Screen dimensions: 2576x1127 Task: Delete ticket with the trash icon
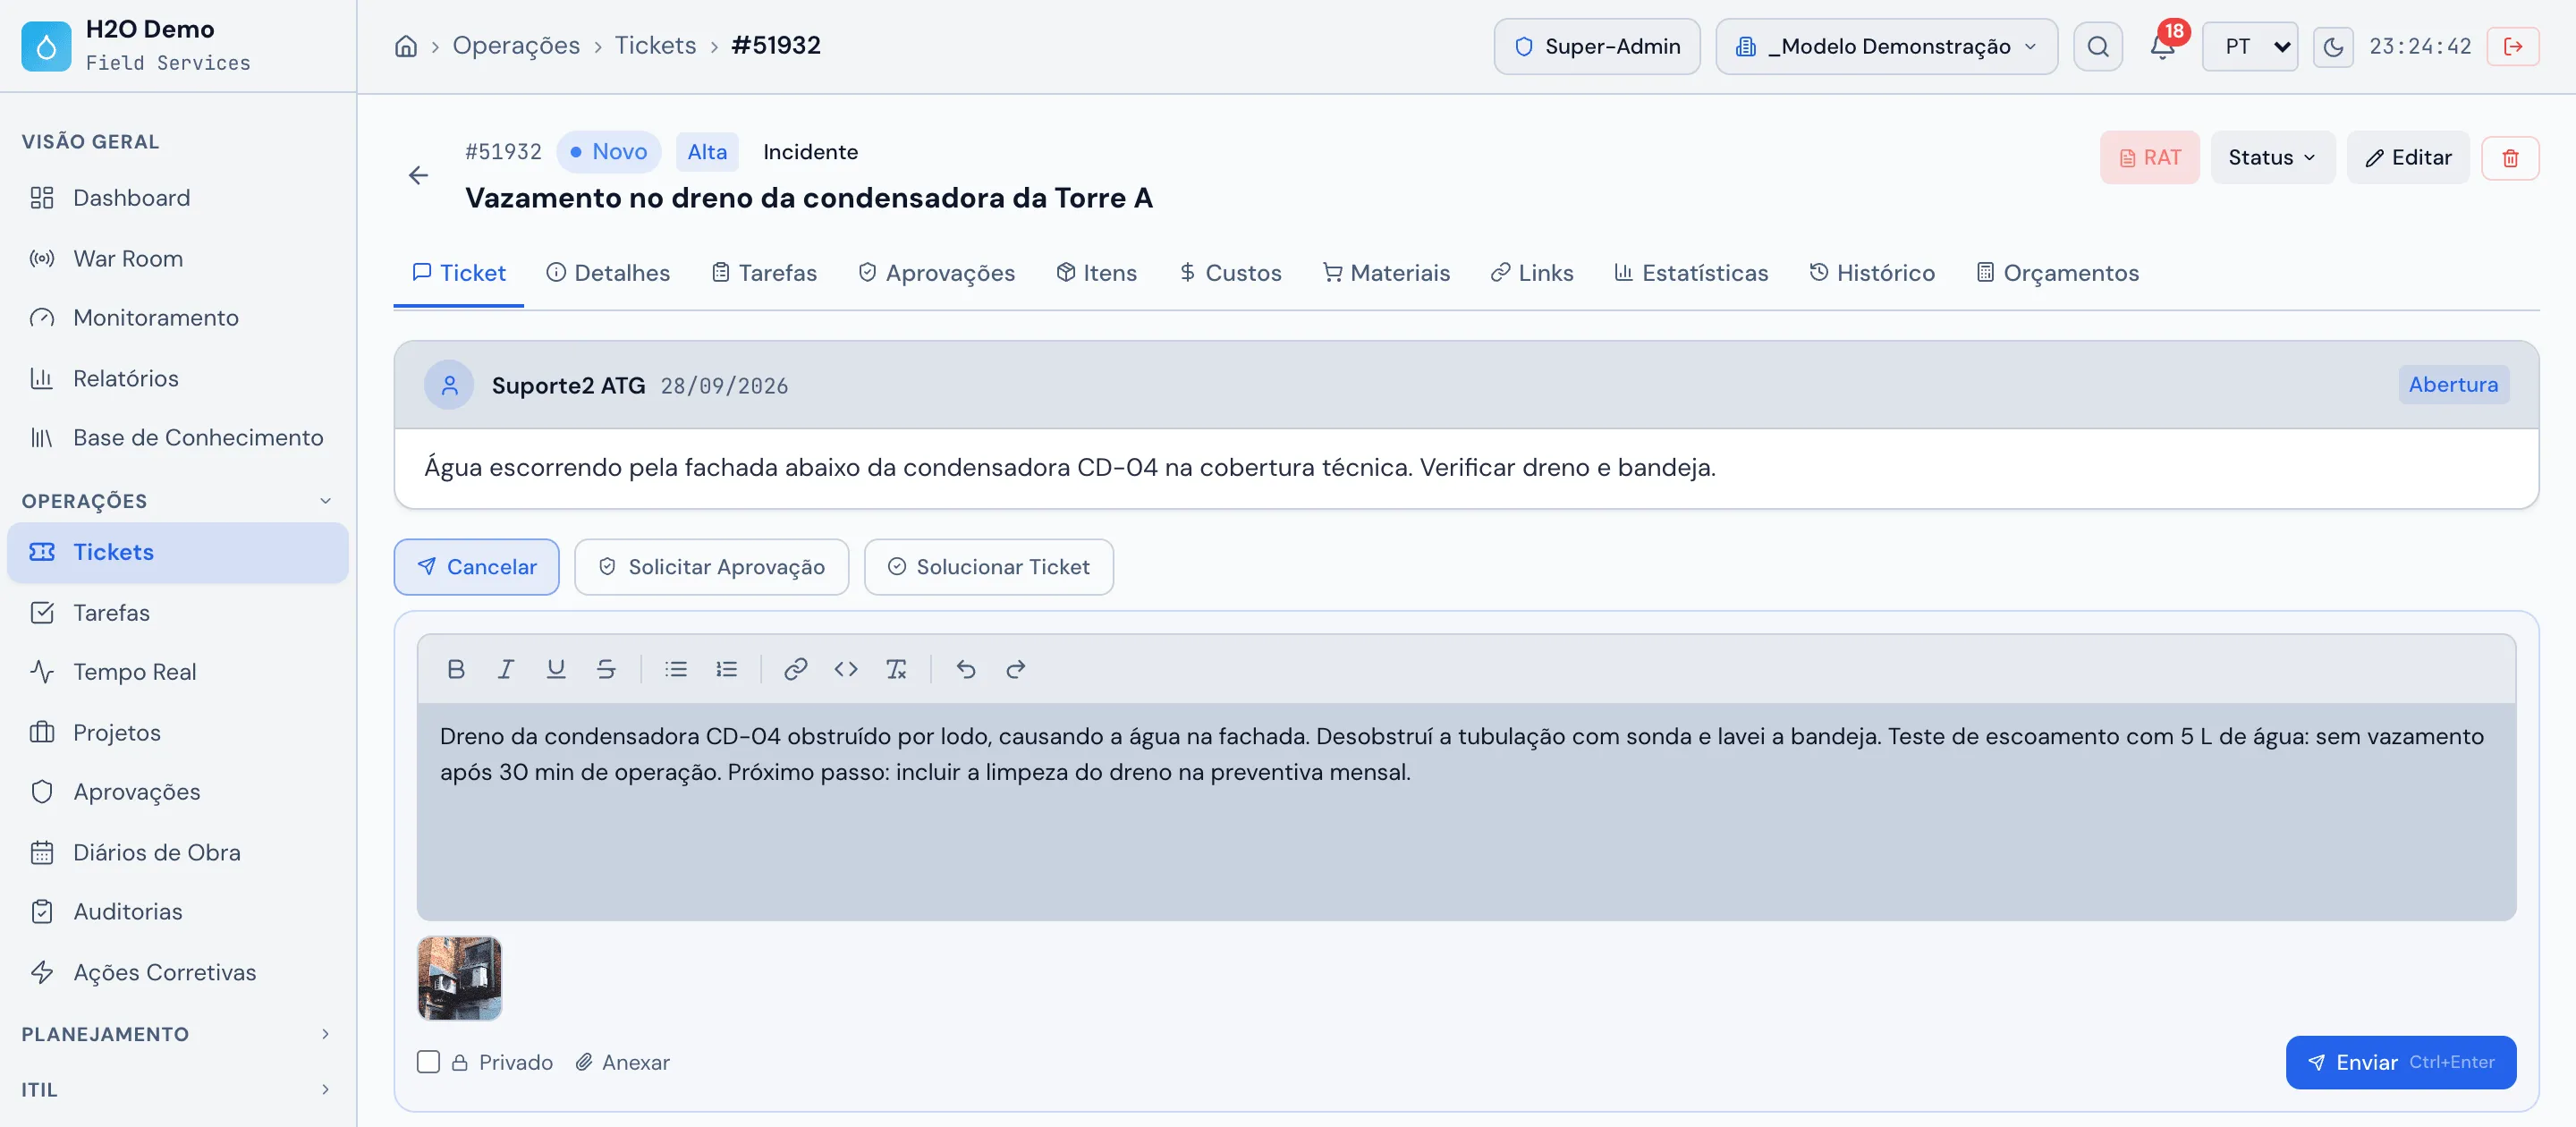click(2510, 158)
